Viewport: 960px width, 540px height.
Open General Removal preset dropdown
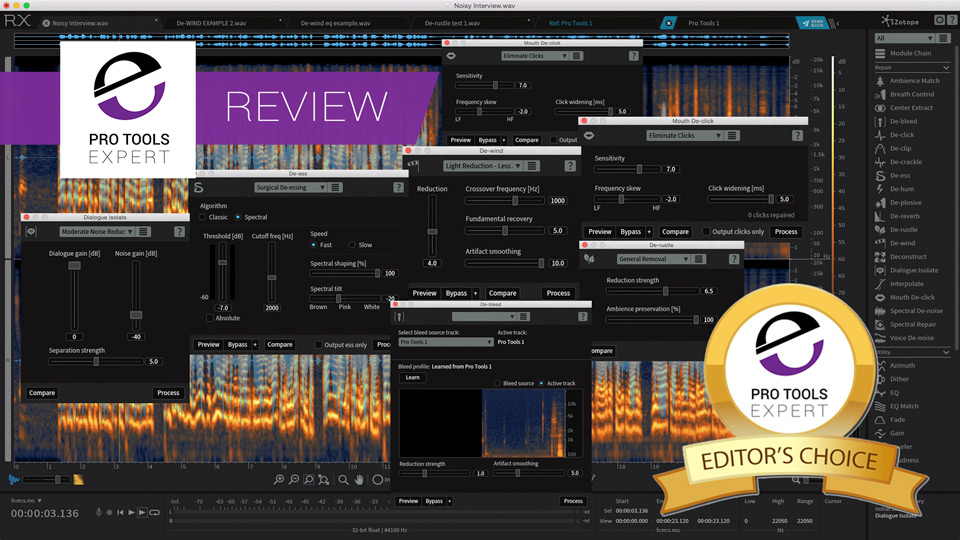coord(653,259)
